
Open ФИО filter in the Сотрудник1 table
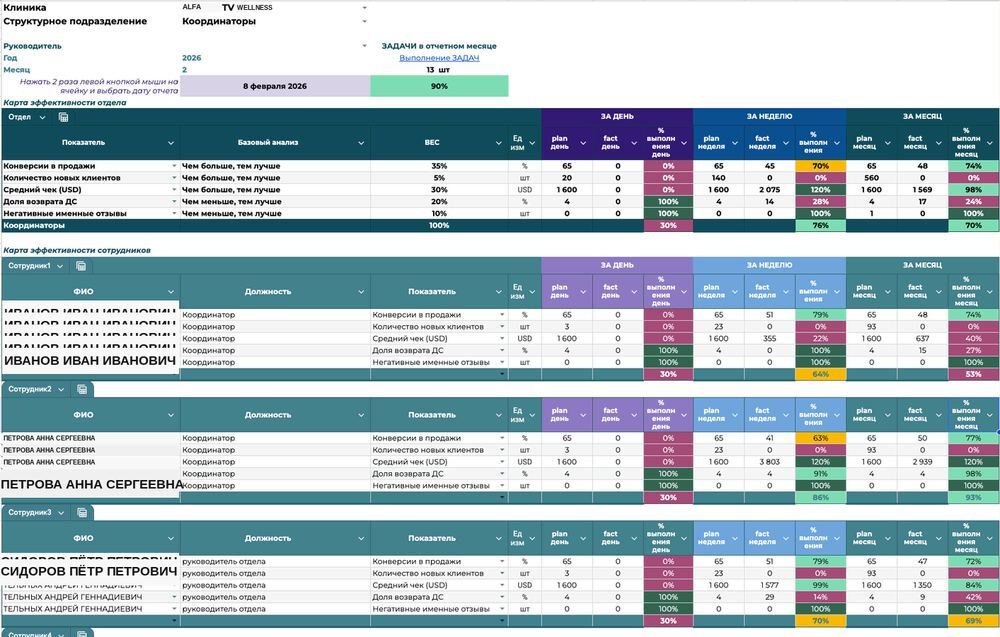click(171, 291)
